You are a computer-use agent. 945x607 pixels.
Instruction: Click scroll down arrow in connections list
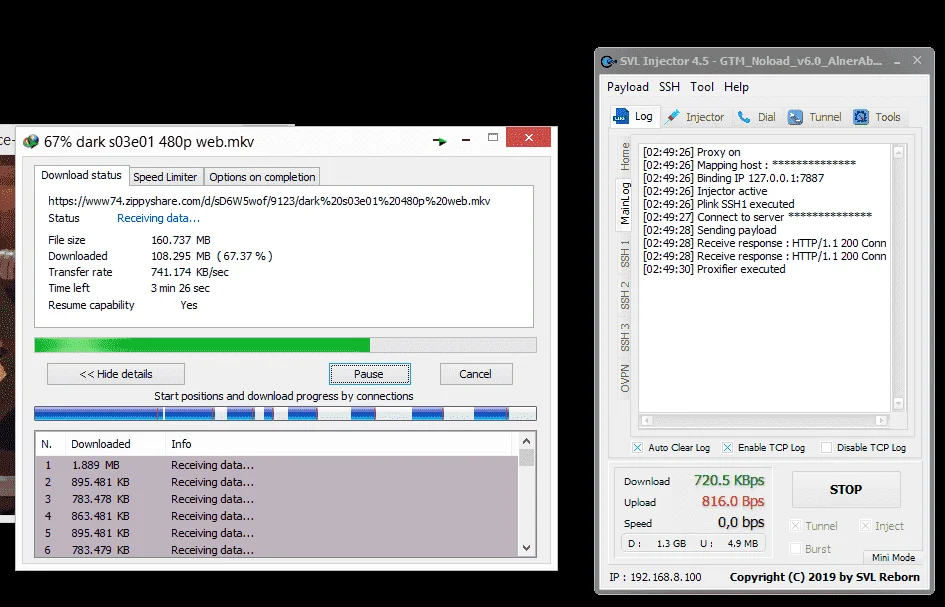click(x=526, y=548)
